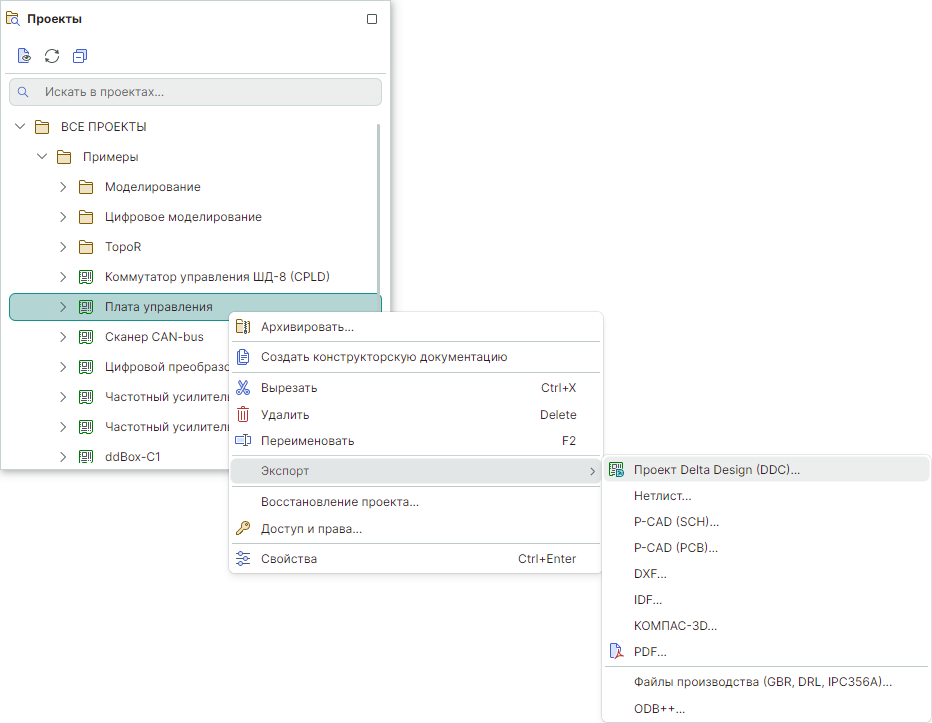Click the key icon for Доступ и права
Viewport: 932px width, 723px height.
[x=242, y=529]
